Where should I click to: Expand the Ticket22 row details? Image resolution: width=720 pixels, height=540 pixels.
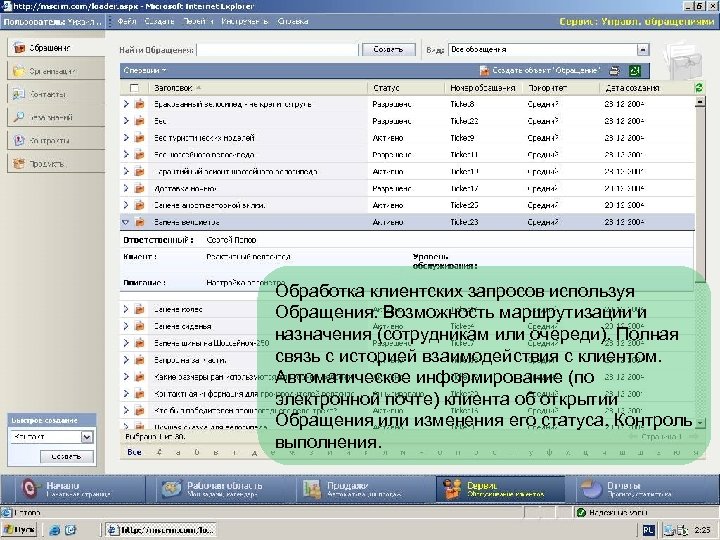point(126,121)
